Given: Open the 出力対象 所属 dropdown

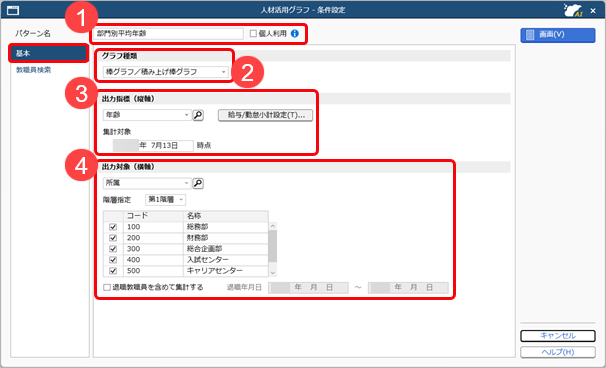Looking at the screenshot, I should pos(147,183).
